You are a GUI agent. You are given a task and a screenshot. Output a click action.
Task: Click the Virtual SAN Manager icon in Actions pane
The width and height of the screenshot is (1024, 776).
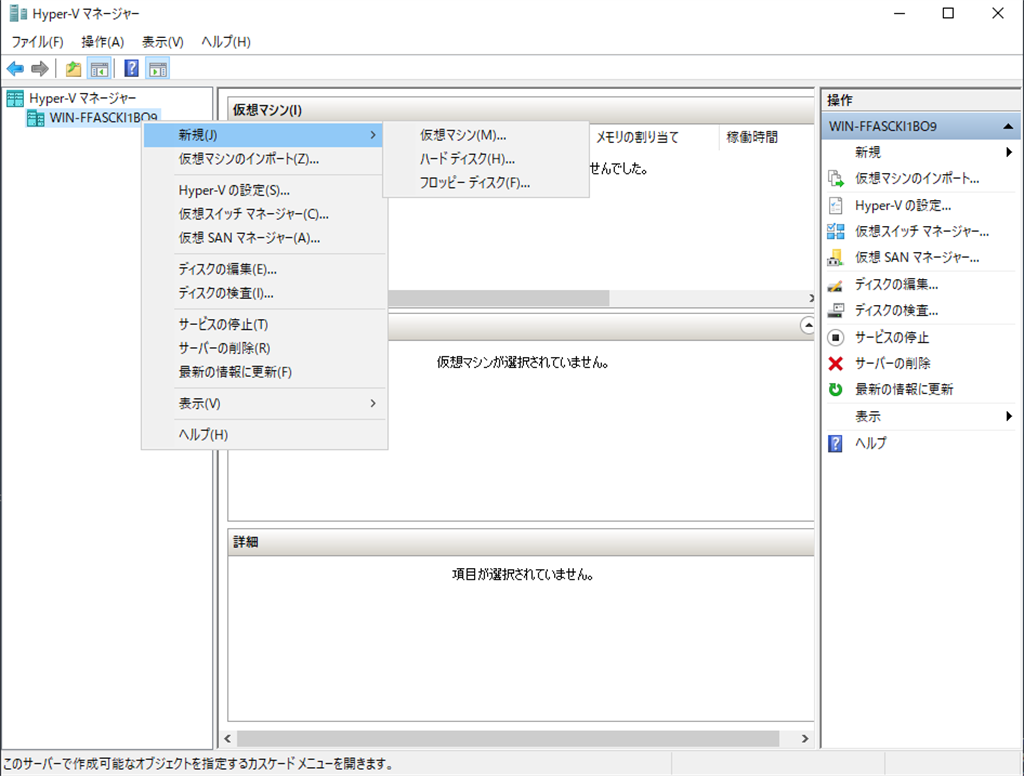click(836, 257)
